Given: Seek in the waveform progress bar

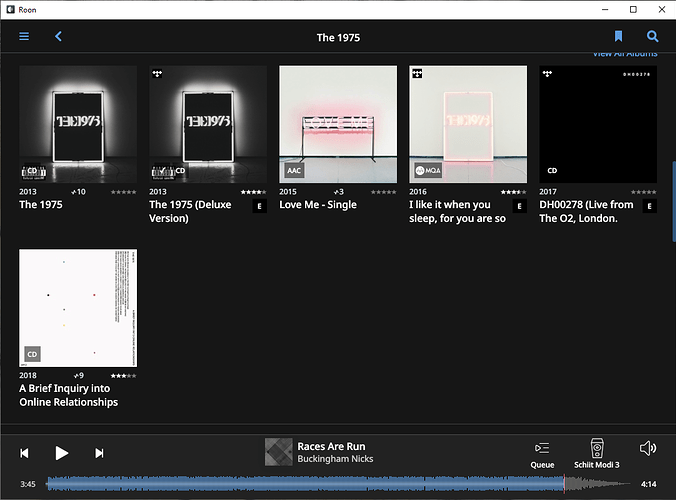Looking at the screenshot, I should (x=338, y=484).
